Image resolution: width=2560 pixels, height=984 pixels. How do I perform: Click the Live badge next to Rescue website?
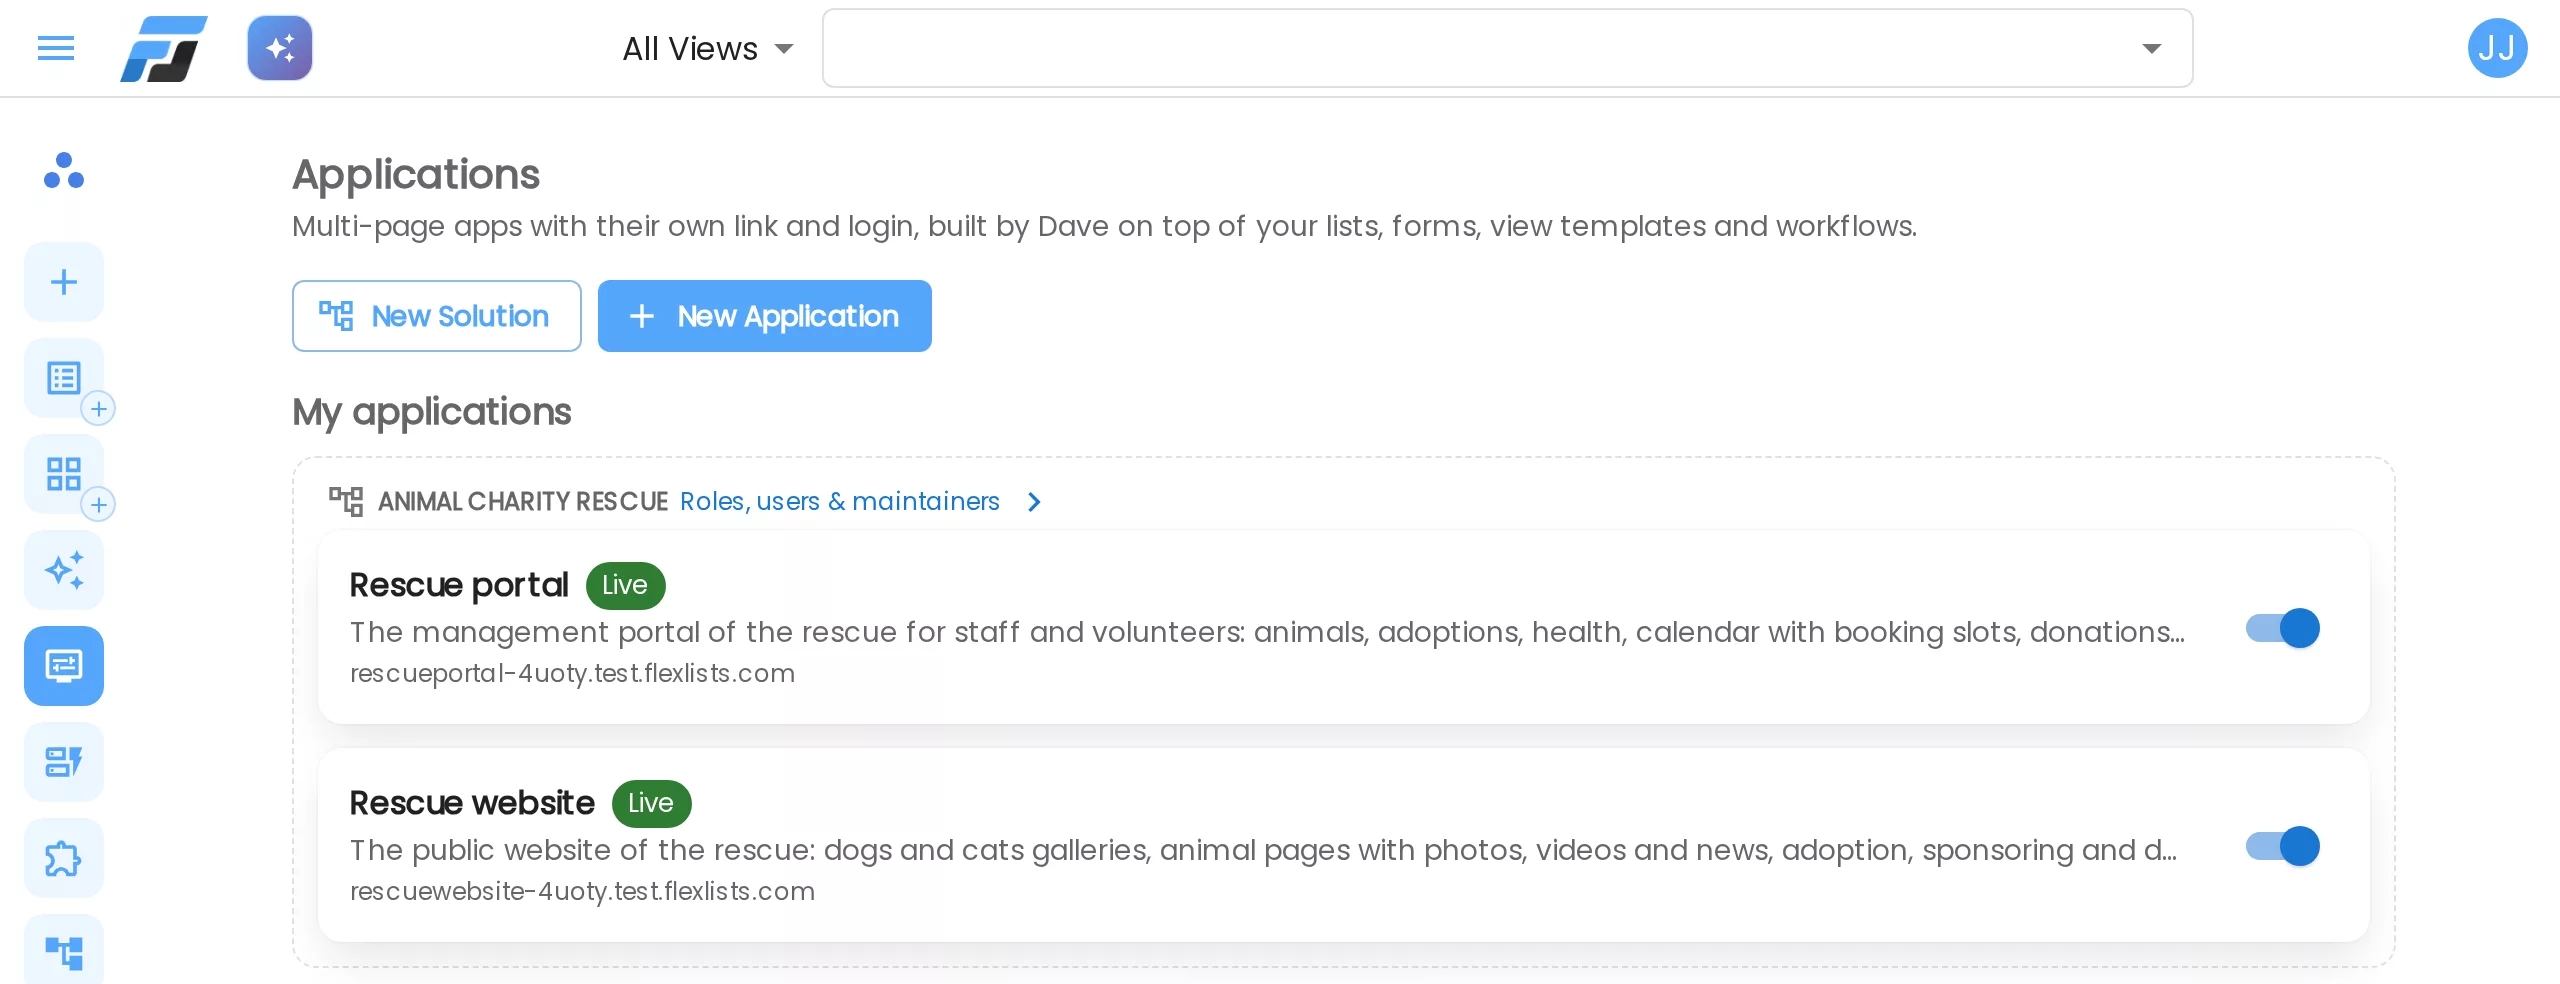coord(651,803)
